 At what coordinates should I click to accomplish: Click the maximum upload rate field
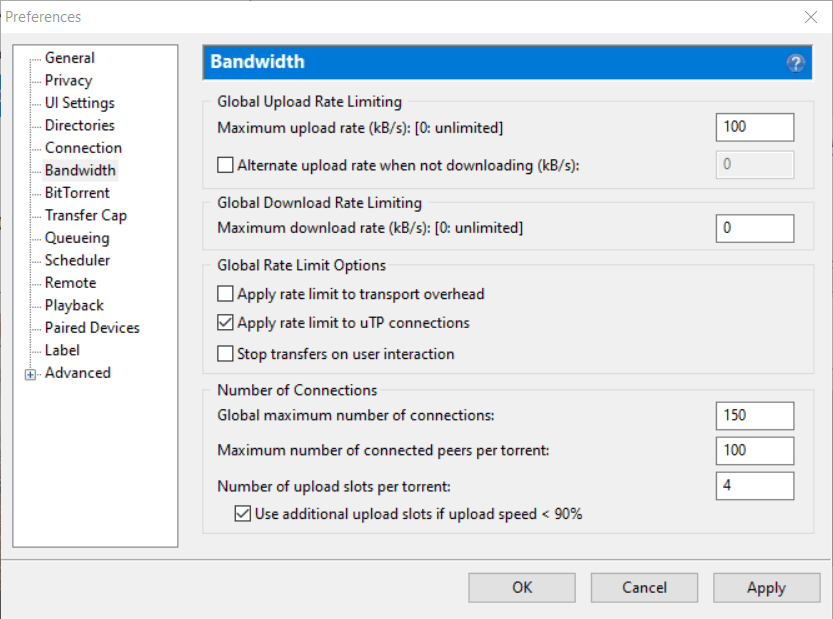point(754,127)
